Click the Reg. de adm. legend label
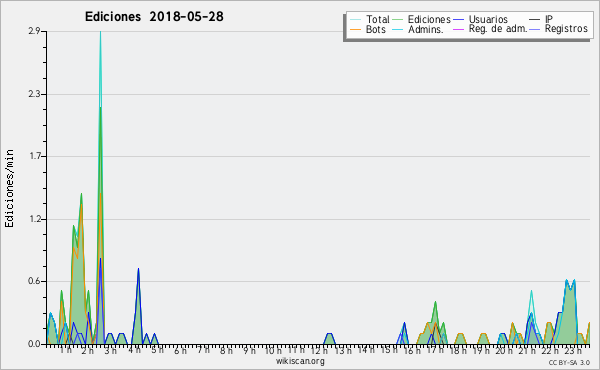The image size is (600, 370). pyautogui.click(x=497, y=29)
